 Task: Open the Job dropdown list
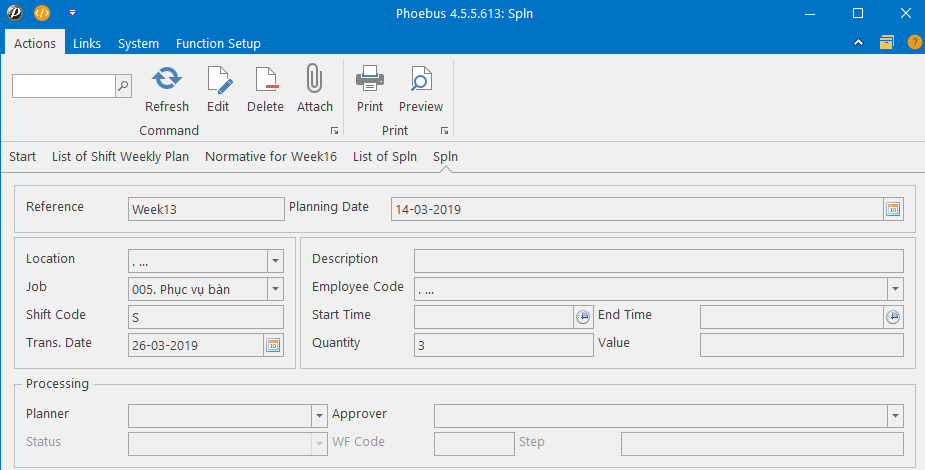click(275, 289)
